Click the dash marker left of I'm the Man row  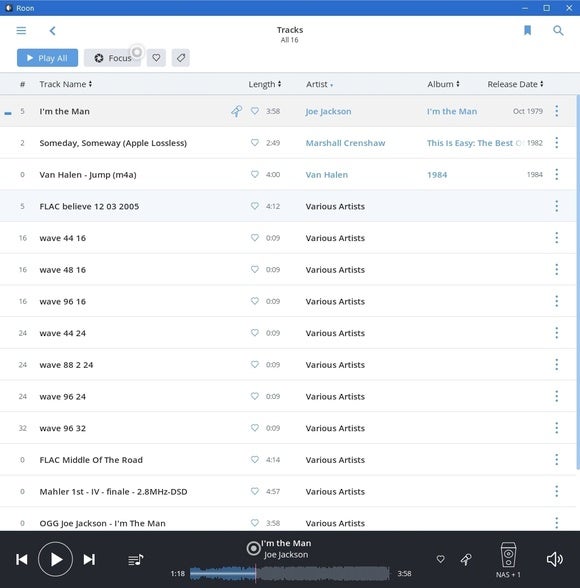click(x=8, y=113)
